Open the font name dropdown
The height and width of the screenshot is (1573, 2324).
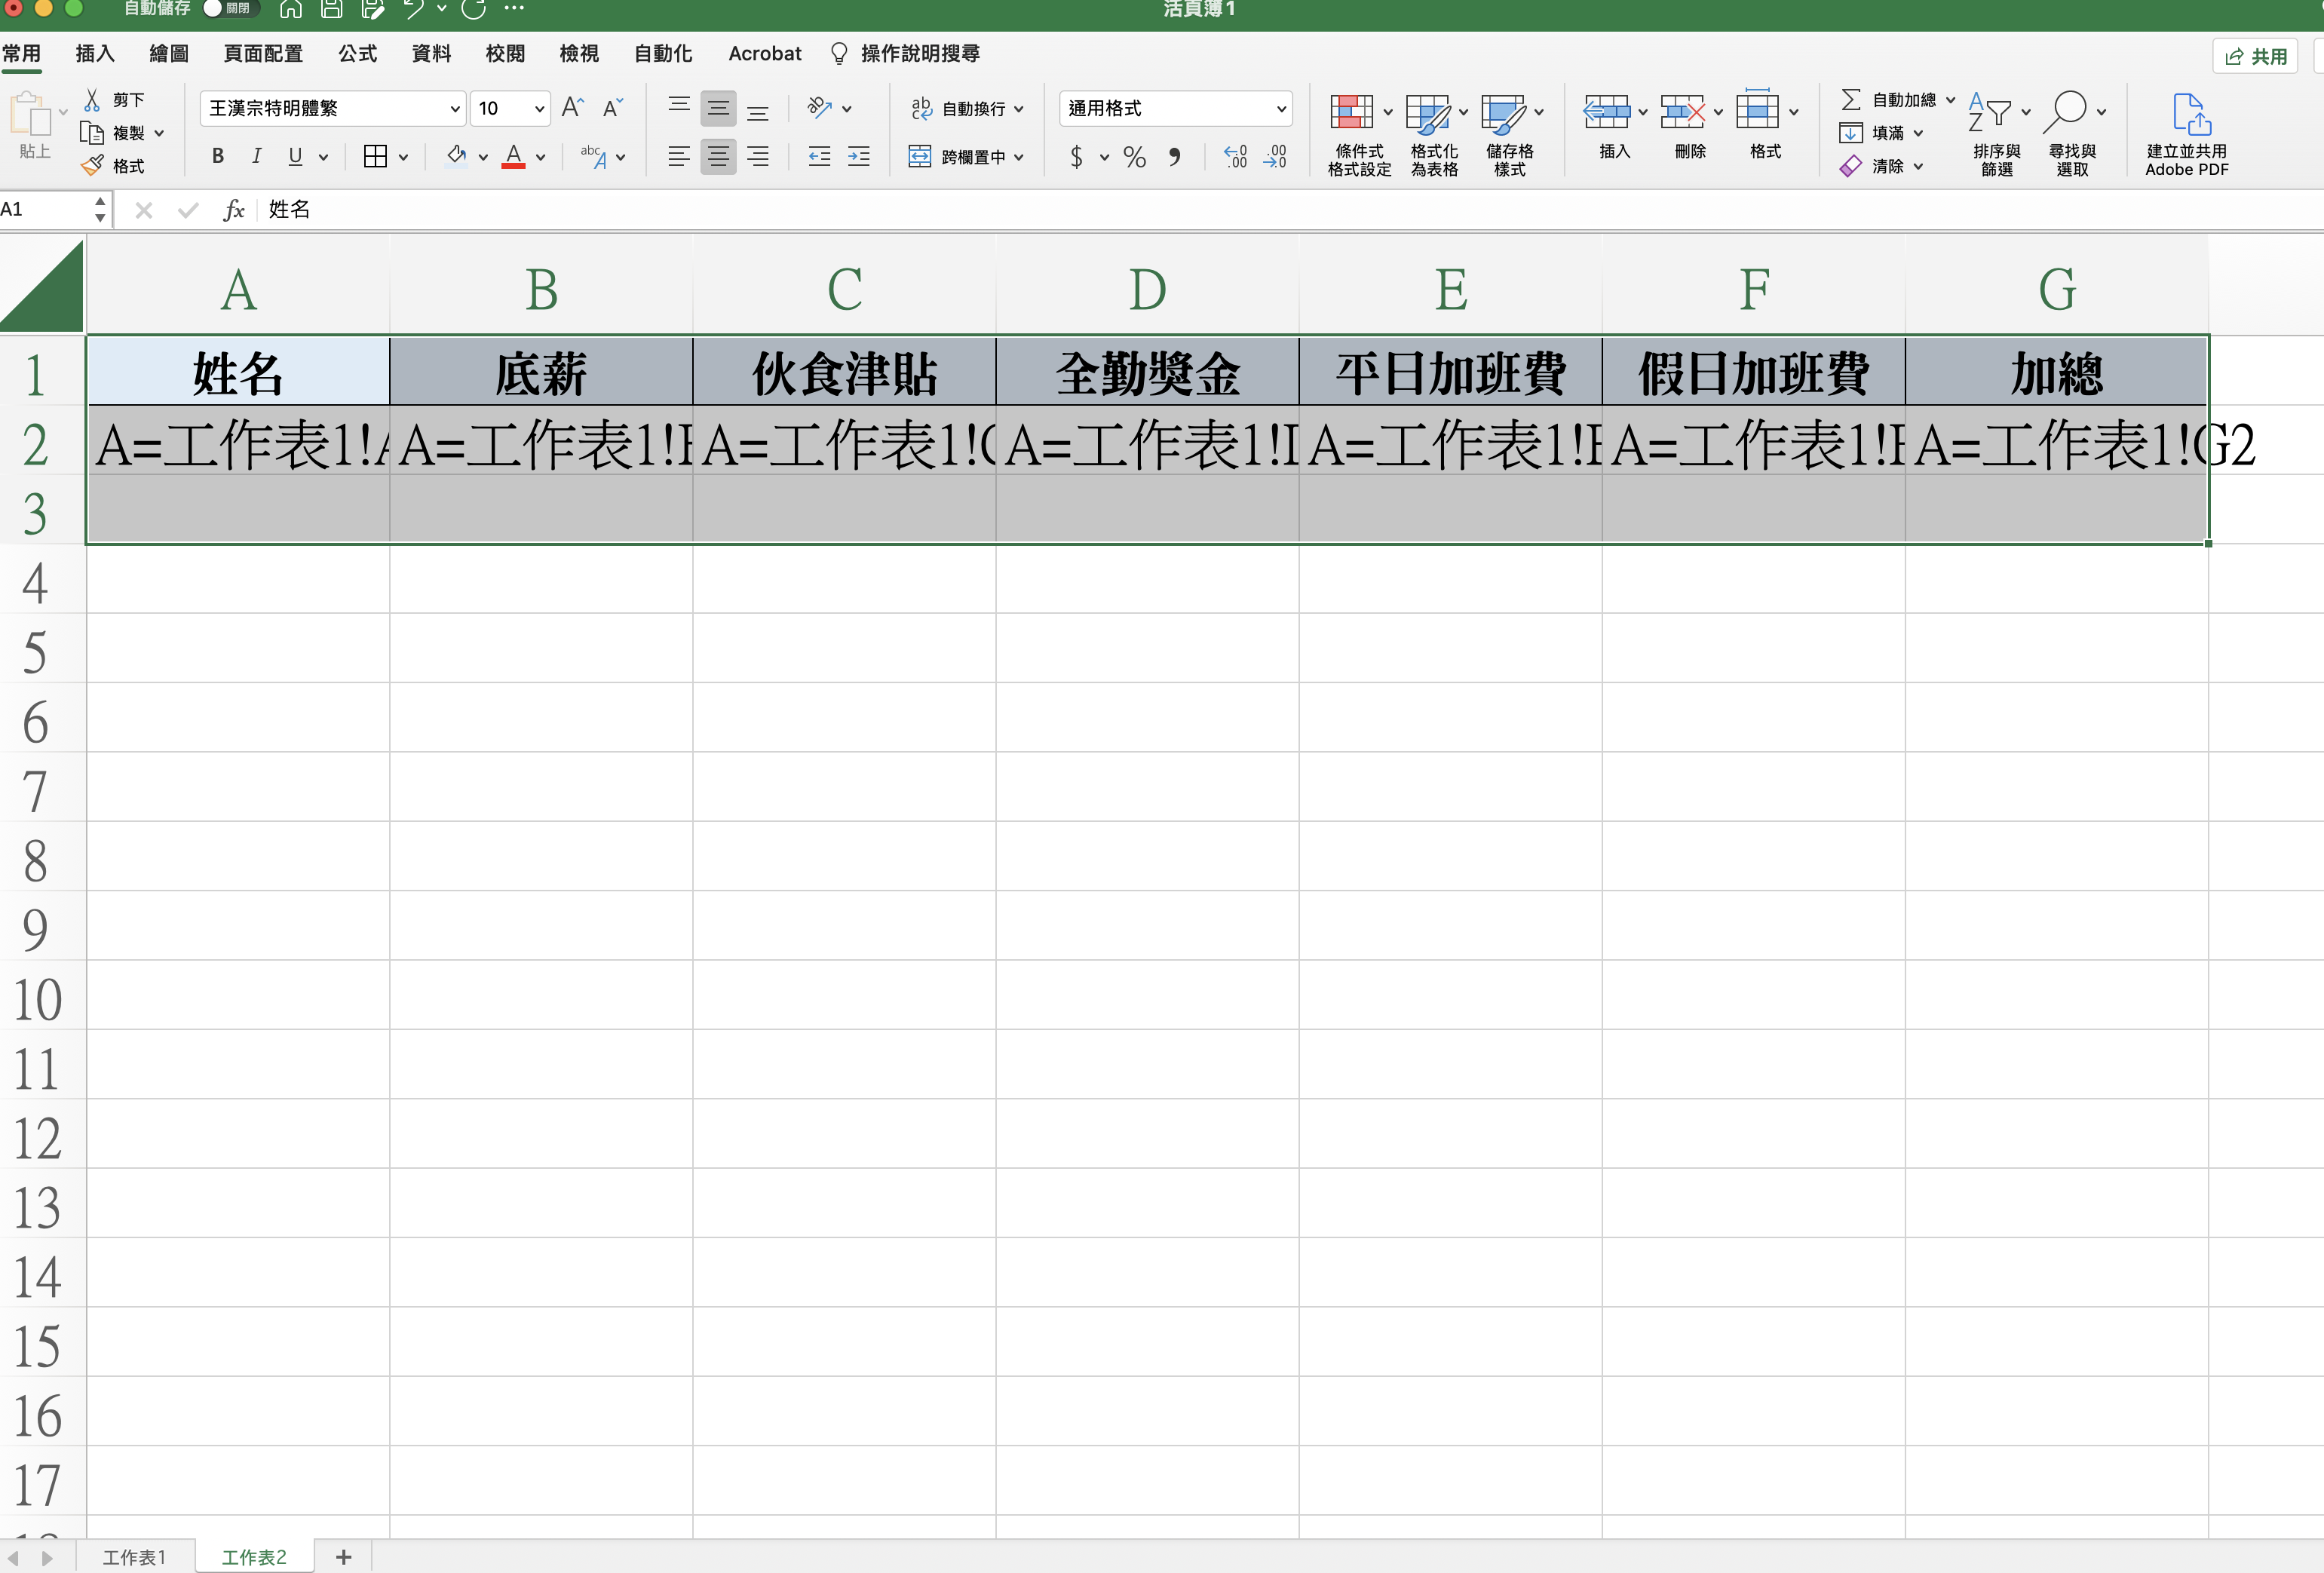tap(455, 109)
